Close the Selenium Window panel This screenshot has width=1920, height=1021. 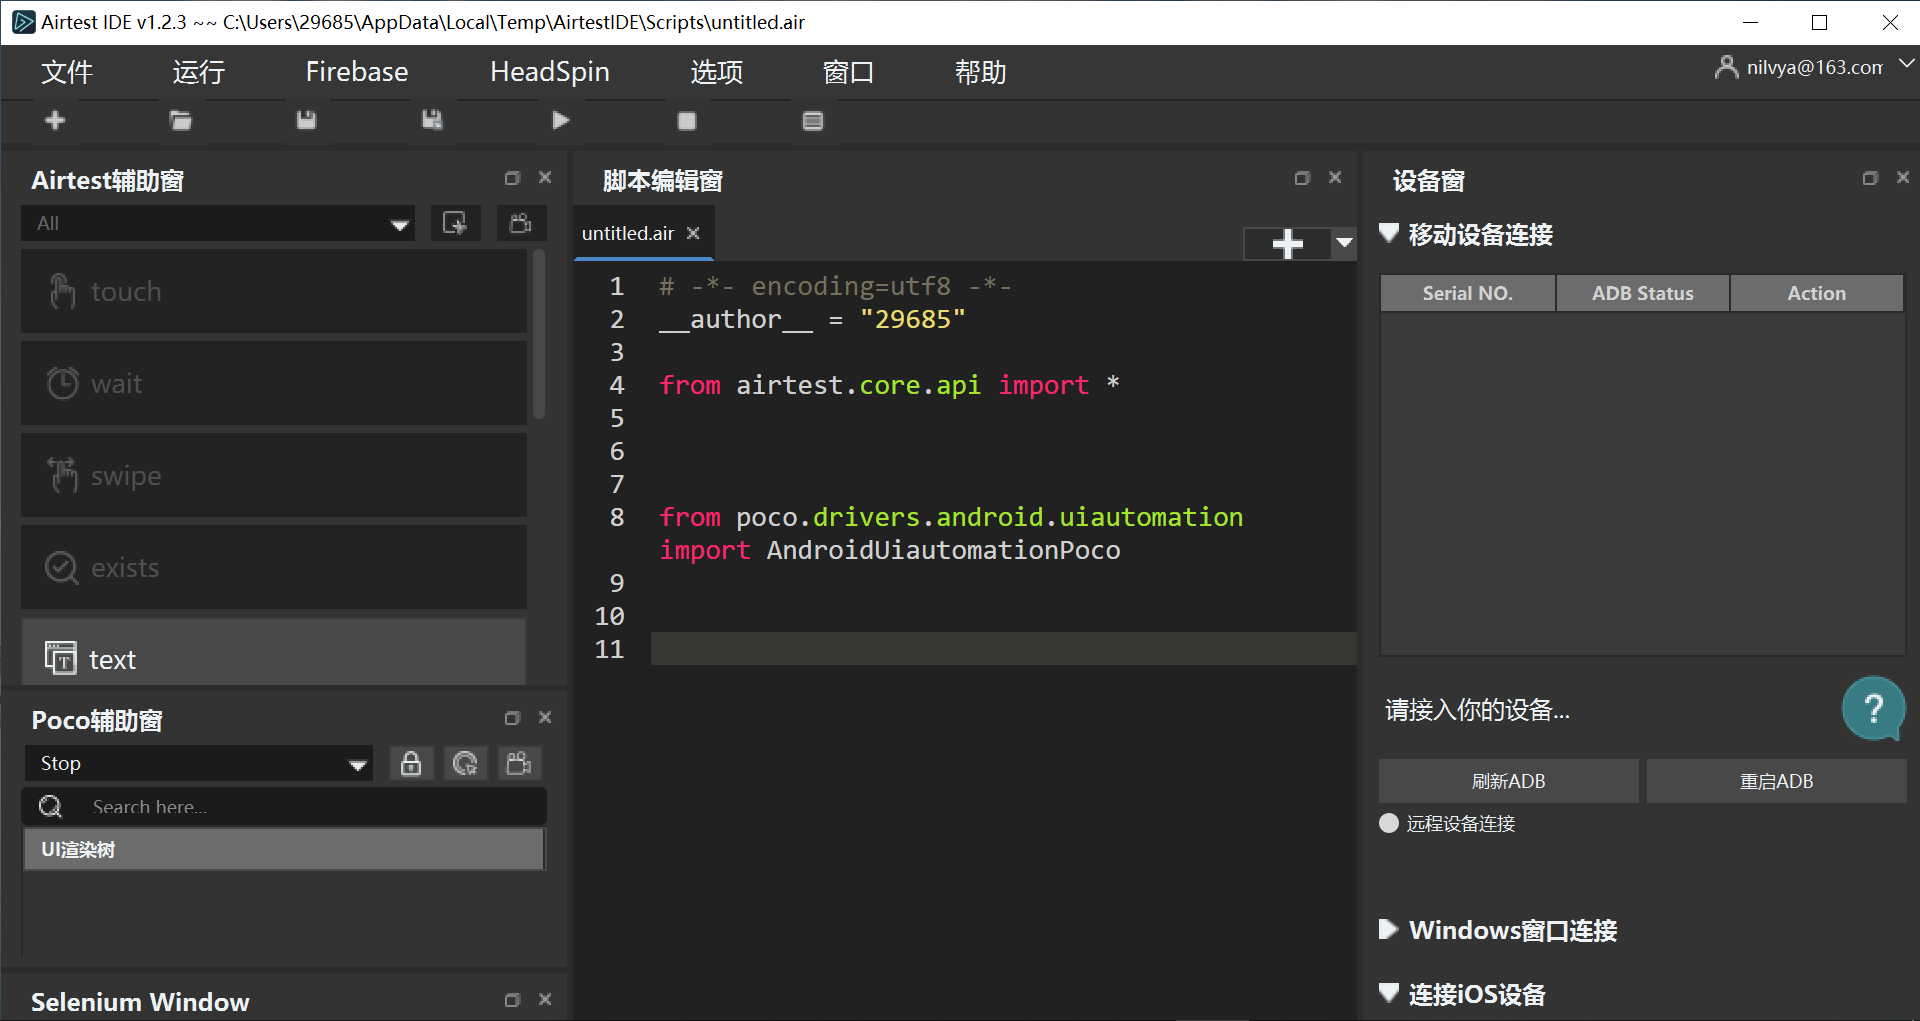[x=545, y=1000]
